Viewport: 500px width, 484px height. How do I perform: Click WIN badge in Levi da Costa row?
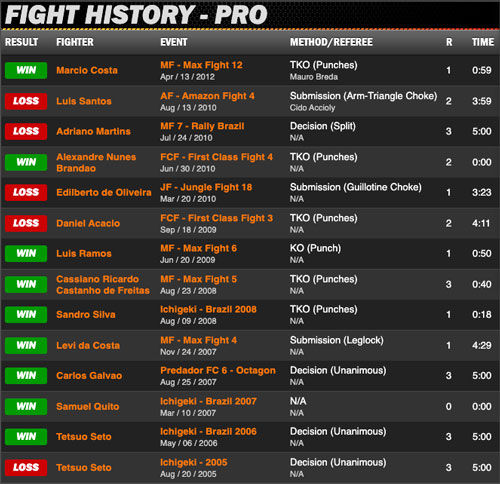[26, 345]
